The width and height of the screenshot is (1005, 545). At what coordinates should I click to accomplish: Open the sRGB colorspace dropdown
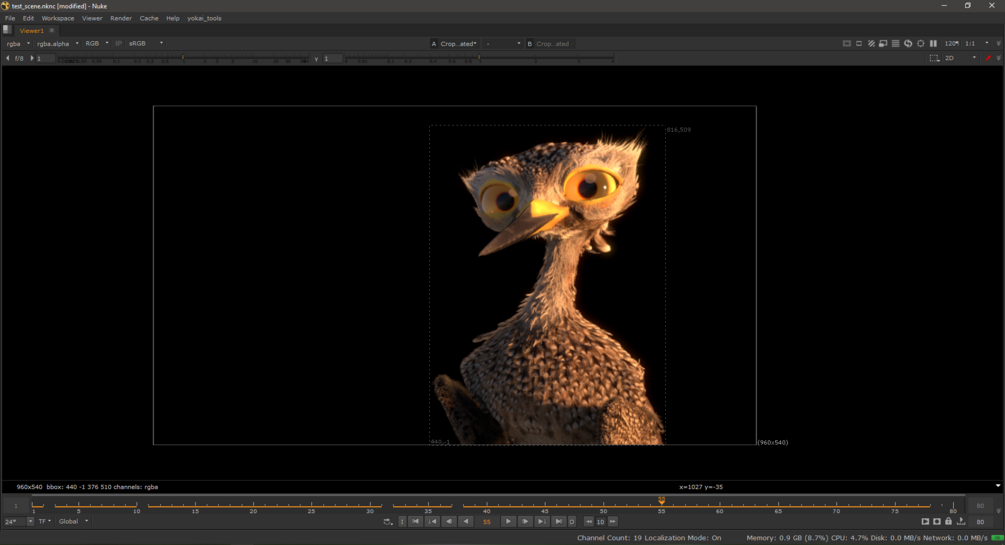(145, 44)
